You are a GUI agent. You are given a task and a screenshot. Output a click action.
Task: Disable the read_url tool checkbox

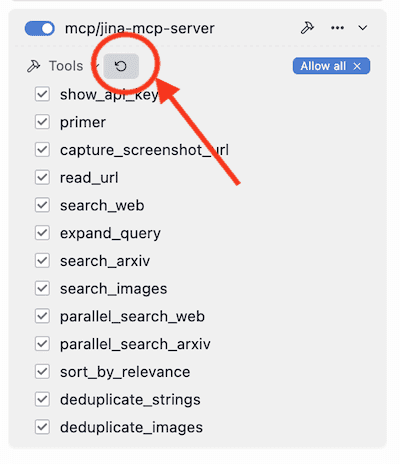point(42,177)
